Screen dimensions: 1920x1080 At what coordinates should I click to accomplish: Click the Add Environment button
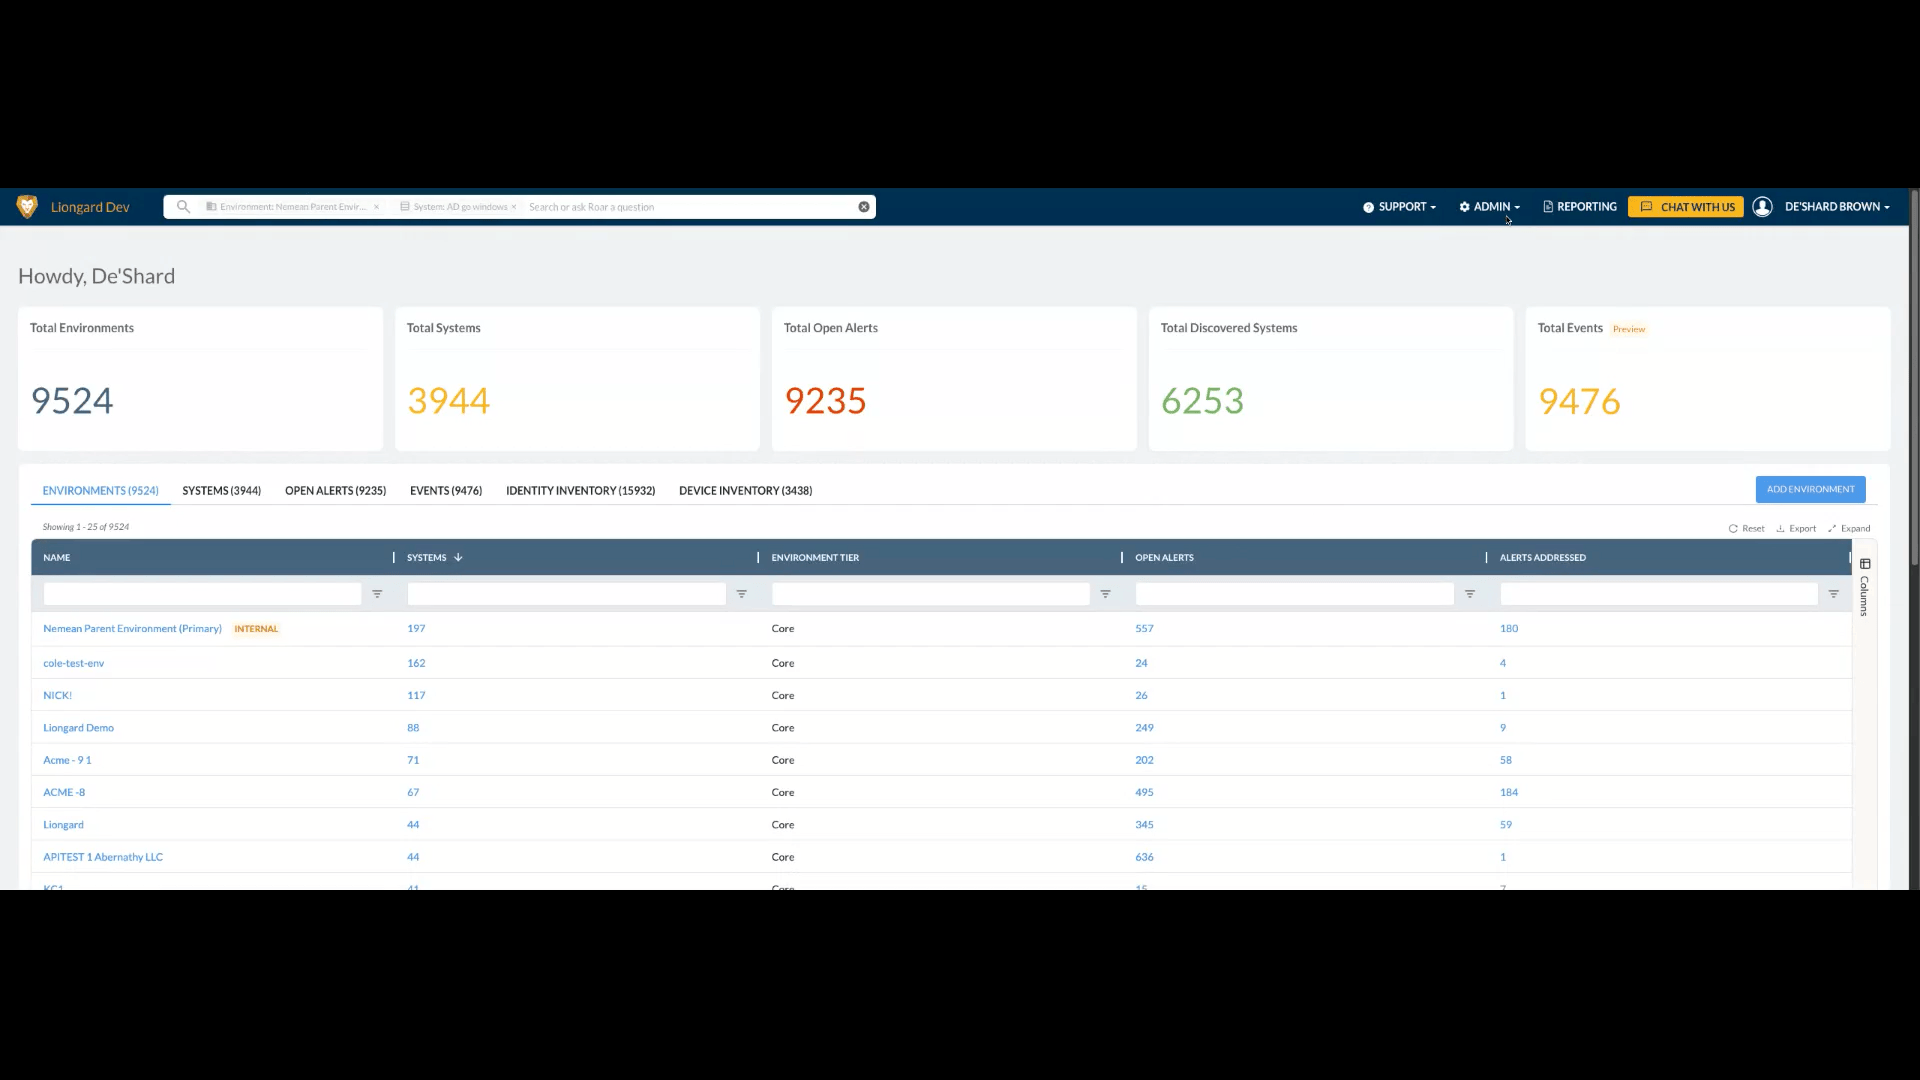1810,489
